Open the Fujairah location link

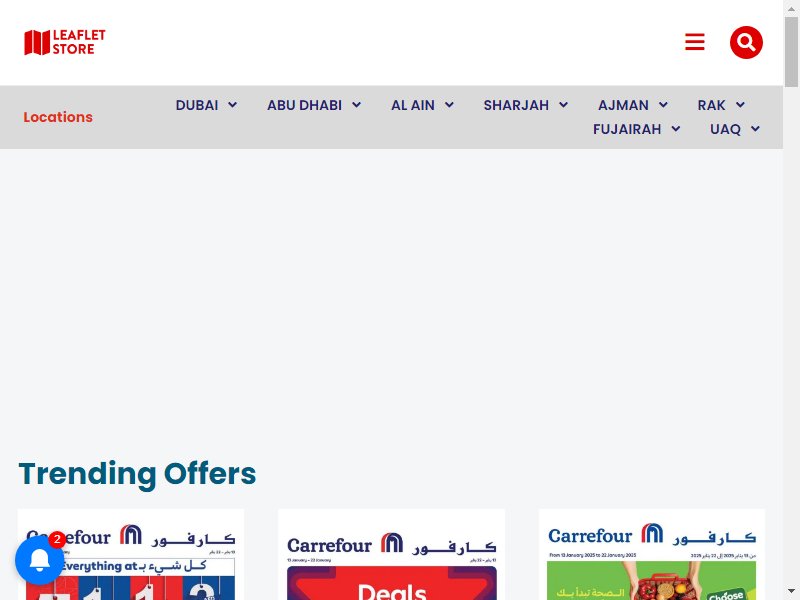(x=627, y=129)
